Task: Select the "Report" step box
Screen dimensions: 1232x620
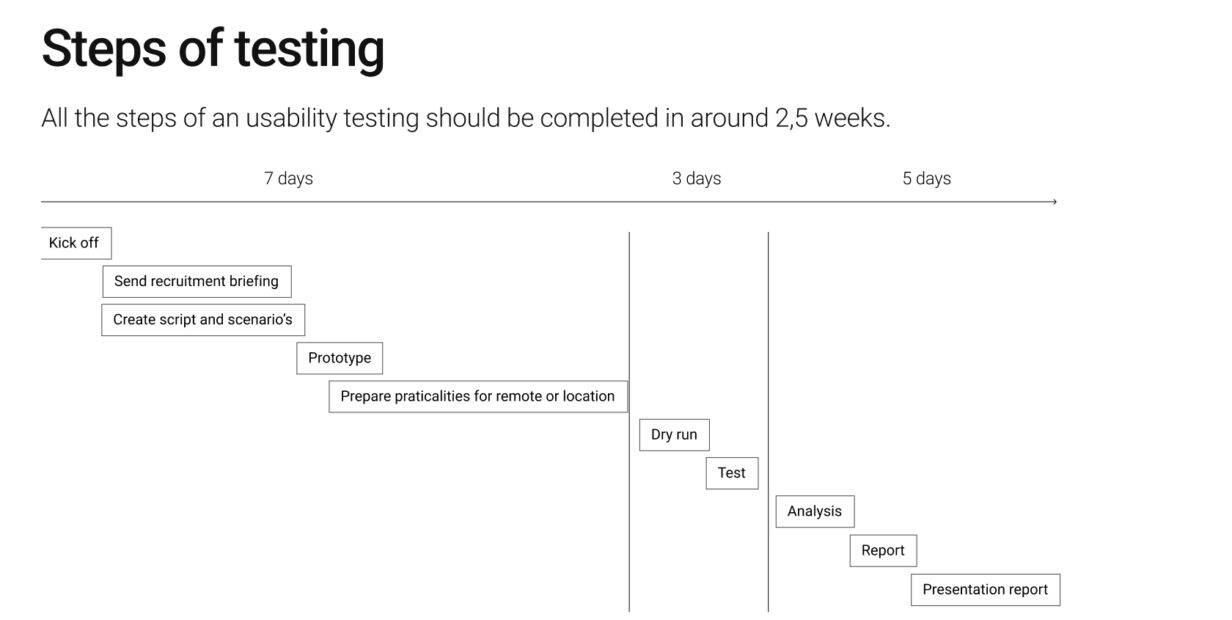Action: coord(883,550)
